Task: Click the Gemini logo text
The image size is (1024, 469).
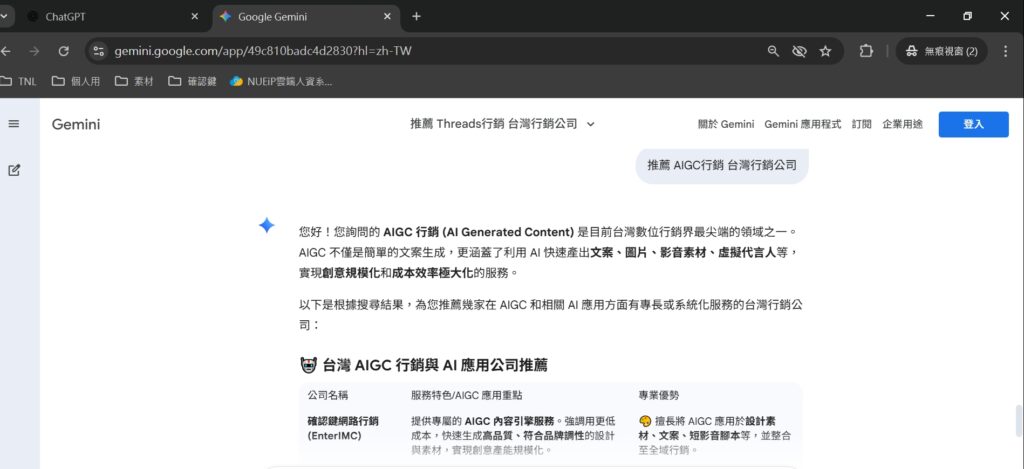Action: pyautogui.click(x=76, y=124)
